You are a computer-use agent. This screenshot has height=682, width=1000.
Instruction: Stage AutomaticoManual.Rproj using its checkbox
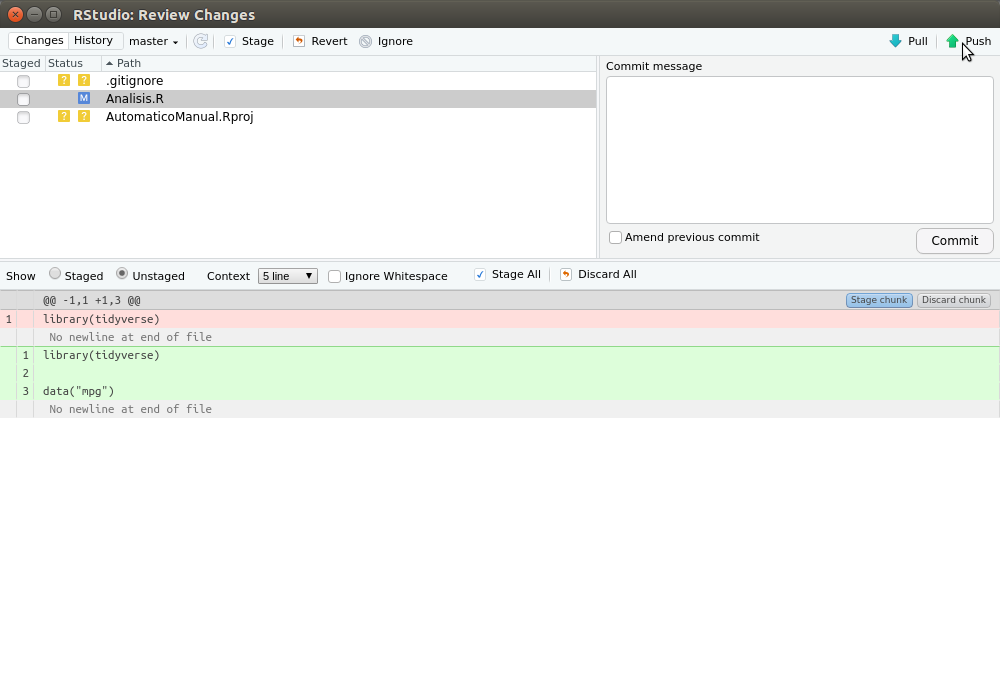(x=23, y=117)
